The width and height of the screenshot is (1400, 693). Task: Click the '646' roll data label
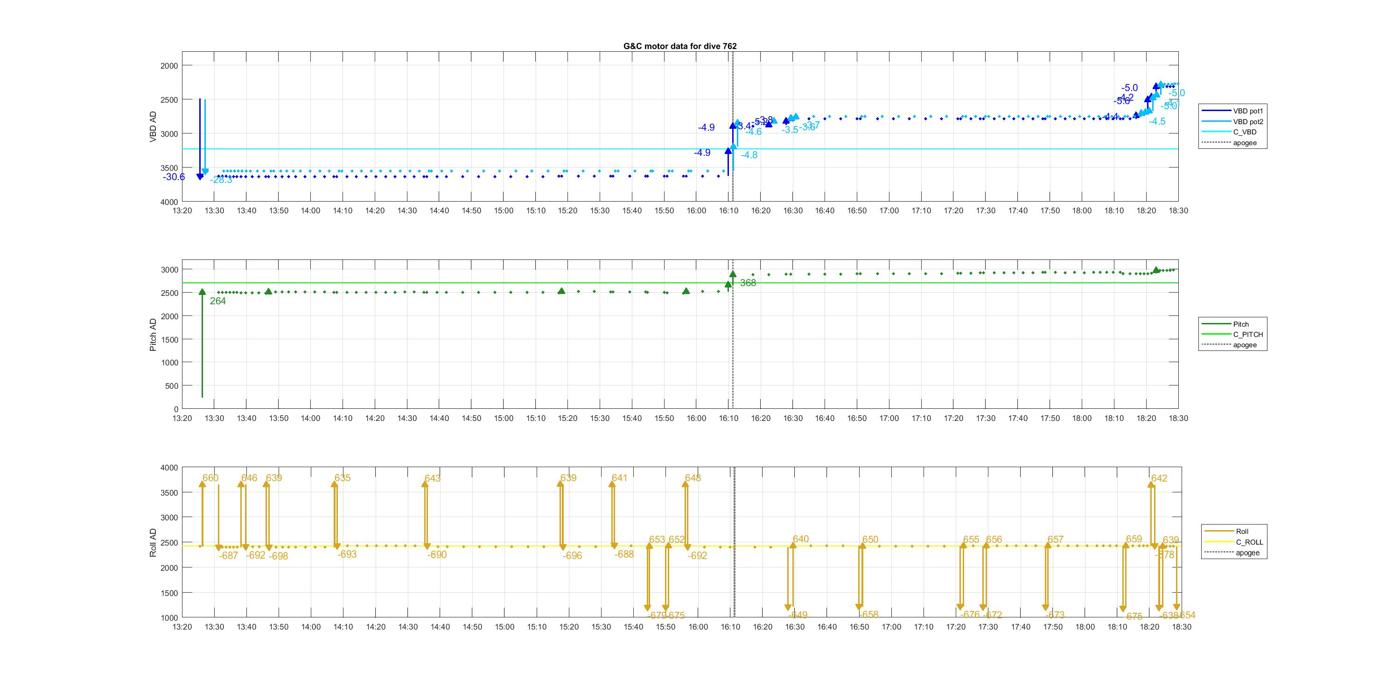(x=249, y=478)
